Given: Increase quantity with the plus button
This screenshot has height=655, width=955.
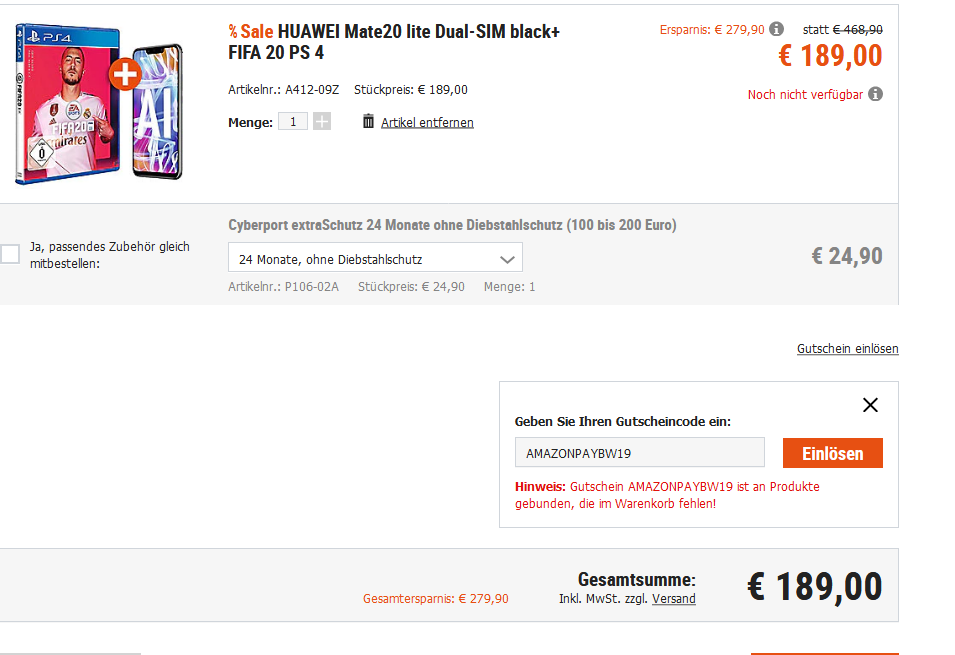Looking at the screenshot, I should (322, 121).
